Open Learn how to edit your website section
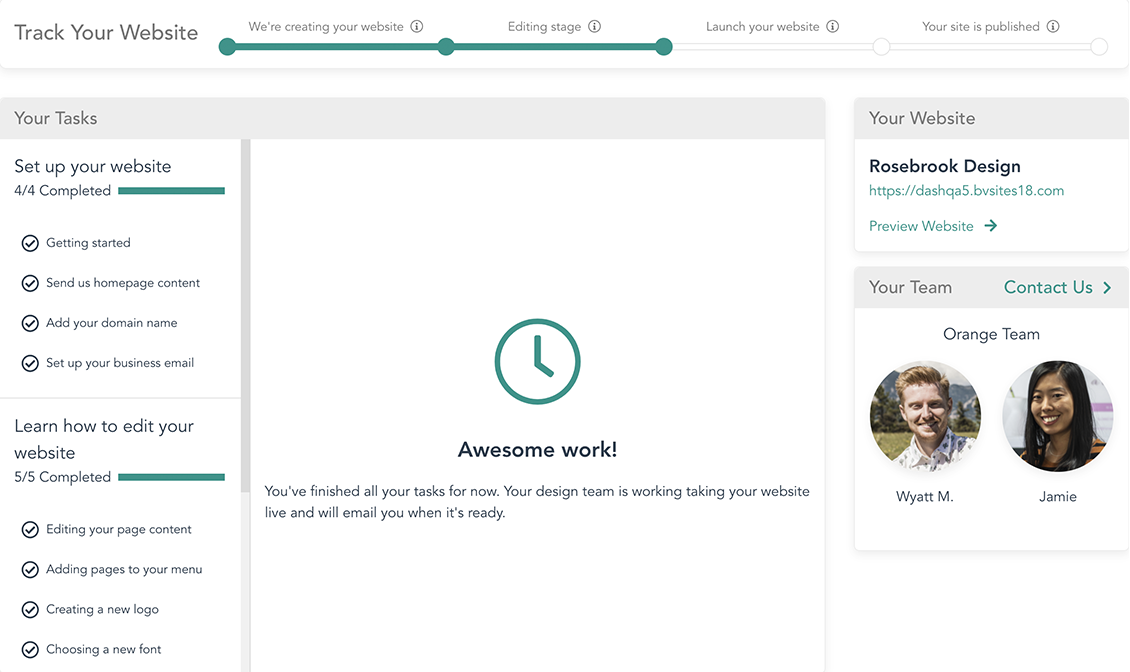 click(104, 439)
